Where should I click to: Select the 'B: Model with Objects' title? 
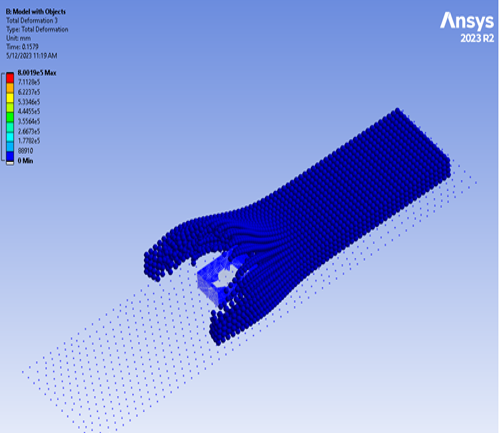point(36,12)
